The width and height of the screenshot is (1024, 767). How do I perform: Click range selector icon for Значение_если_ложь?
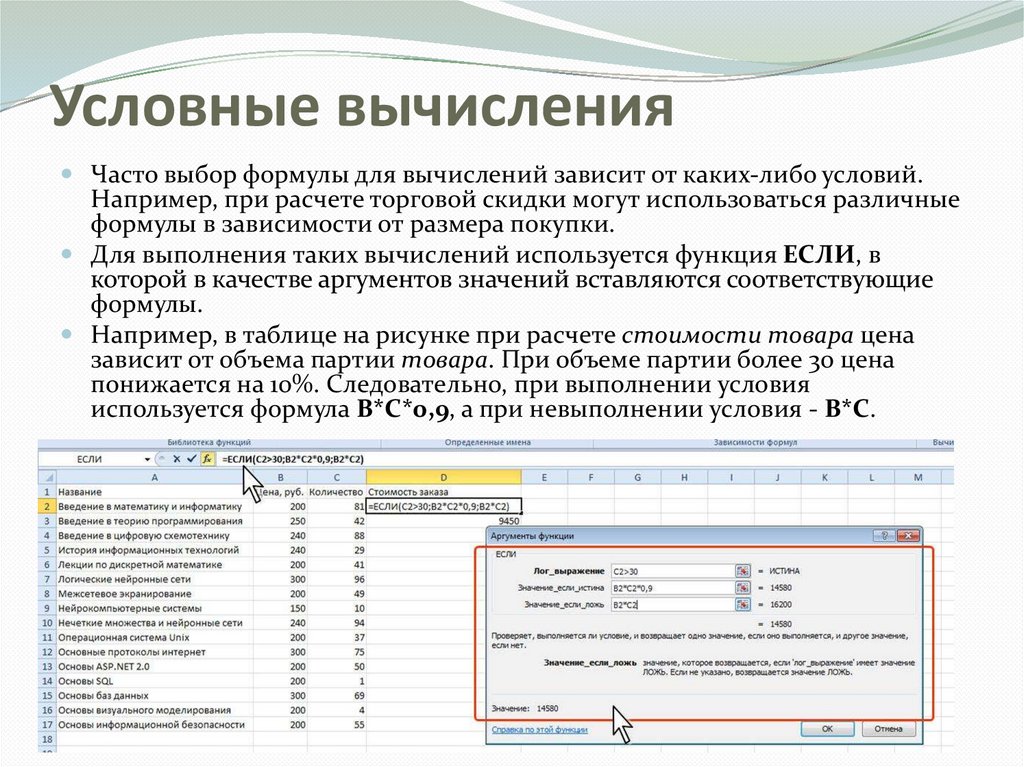(742, 605)
